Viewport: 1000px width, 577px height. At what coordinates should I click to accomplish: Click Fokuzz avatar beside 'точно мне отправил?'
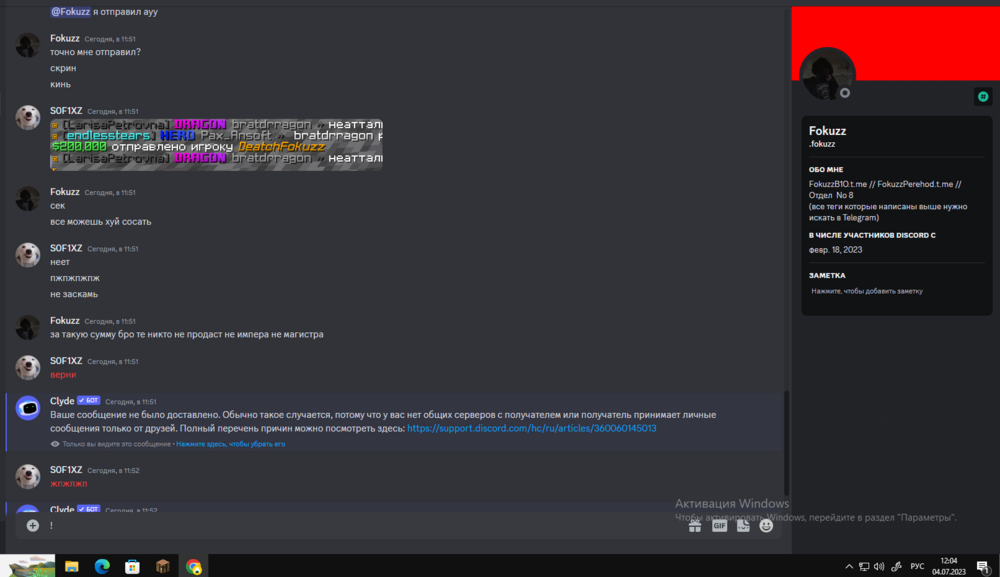[27, 45]
